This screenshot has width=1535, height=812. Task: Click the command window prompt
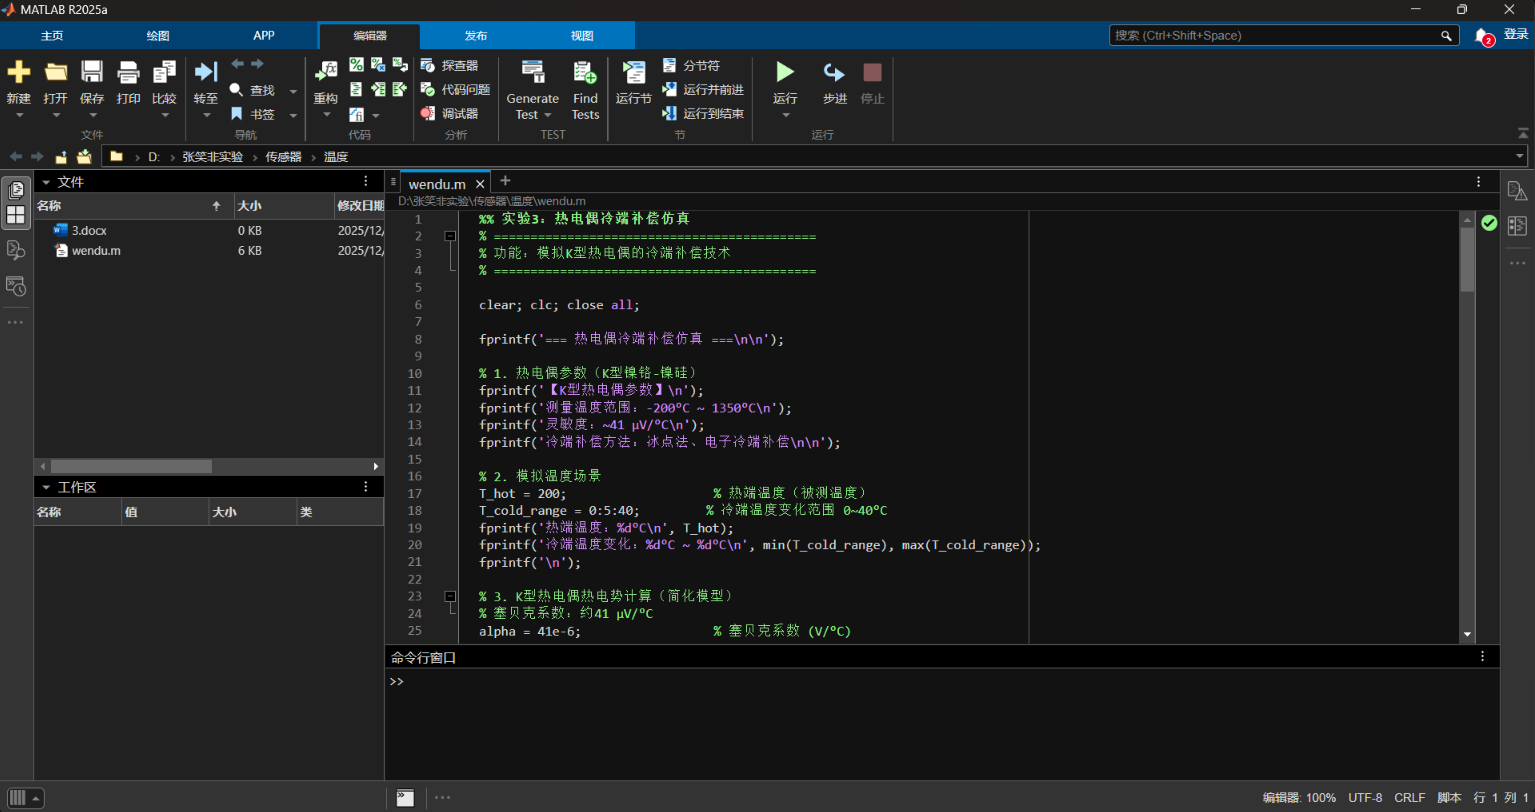pos(396,682)
